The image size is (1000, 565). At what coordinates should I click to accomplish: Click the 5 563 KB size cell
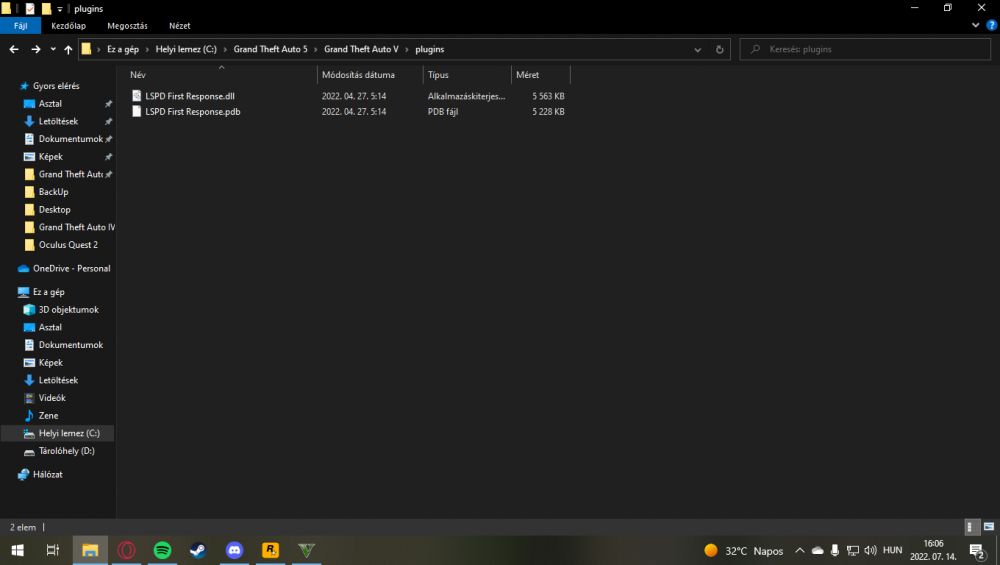point(548,96)
